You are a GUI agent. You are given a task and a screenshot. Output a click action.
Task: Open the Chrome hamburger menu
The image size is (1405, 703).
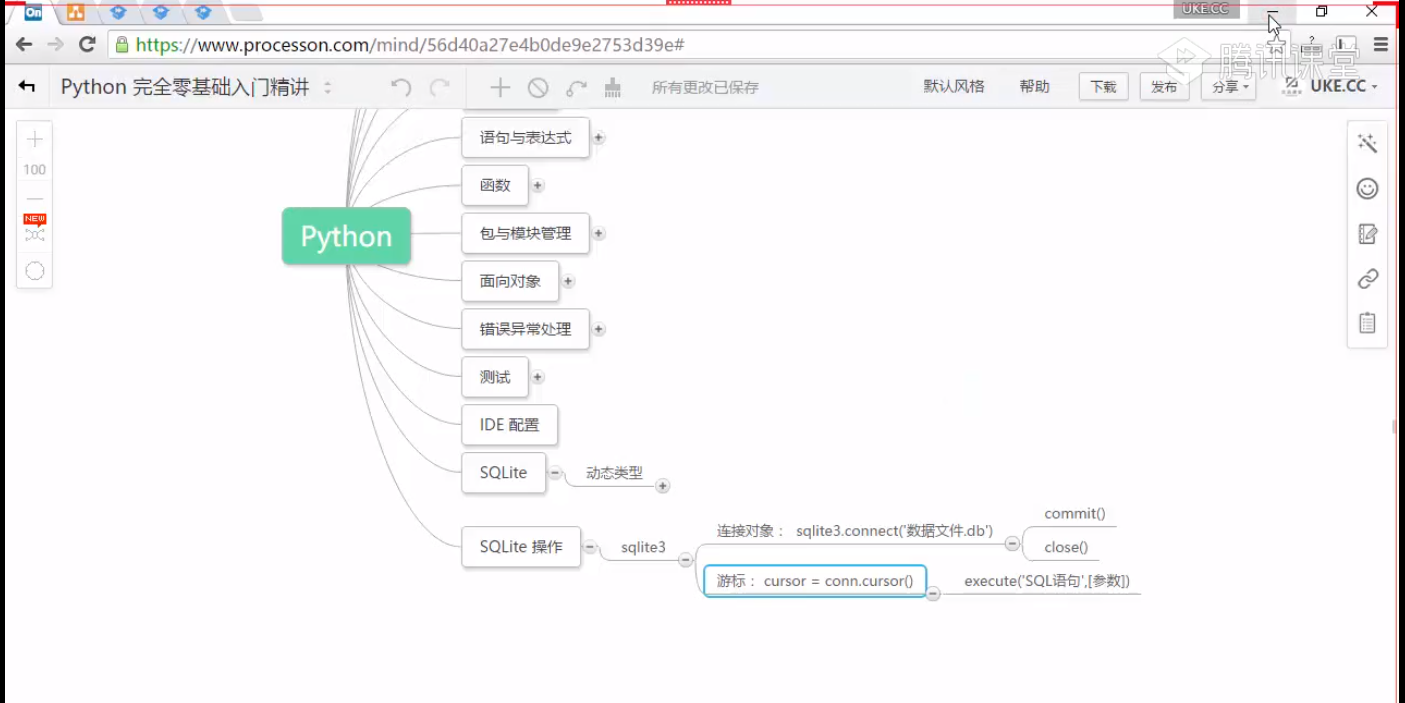(1381, 45)
